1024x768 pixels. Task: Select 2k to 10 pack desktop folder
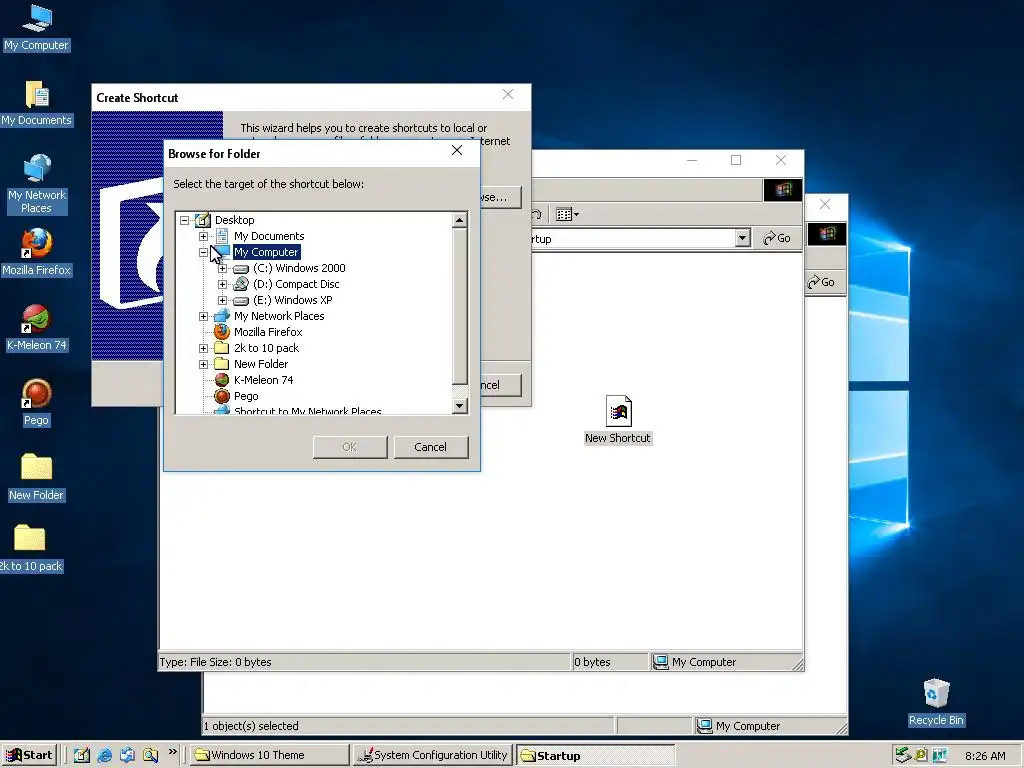(x=30, y=547)
